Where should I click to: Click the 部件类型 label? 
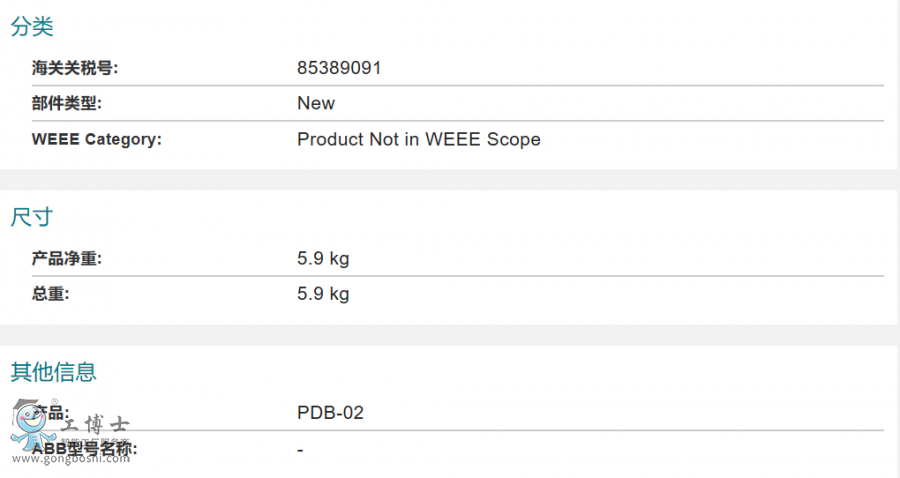coord(67,103)
